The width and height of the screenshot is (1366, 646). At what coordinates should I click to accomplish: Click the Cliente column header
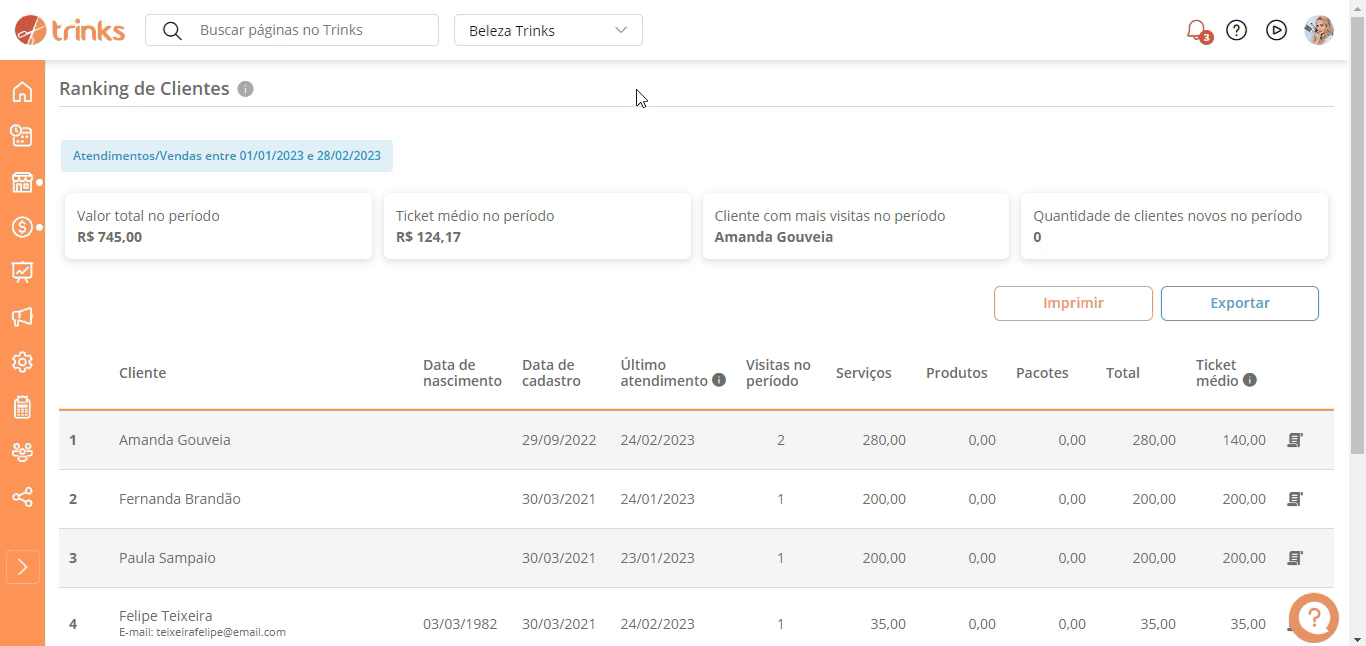[x=143, y=373]
